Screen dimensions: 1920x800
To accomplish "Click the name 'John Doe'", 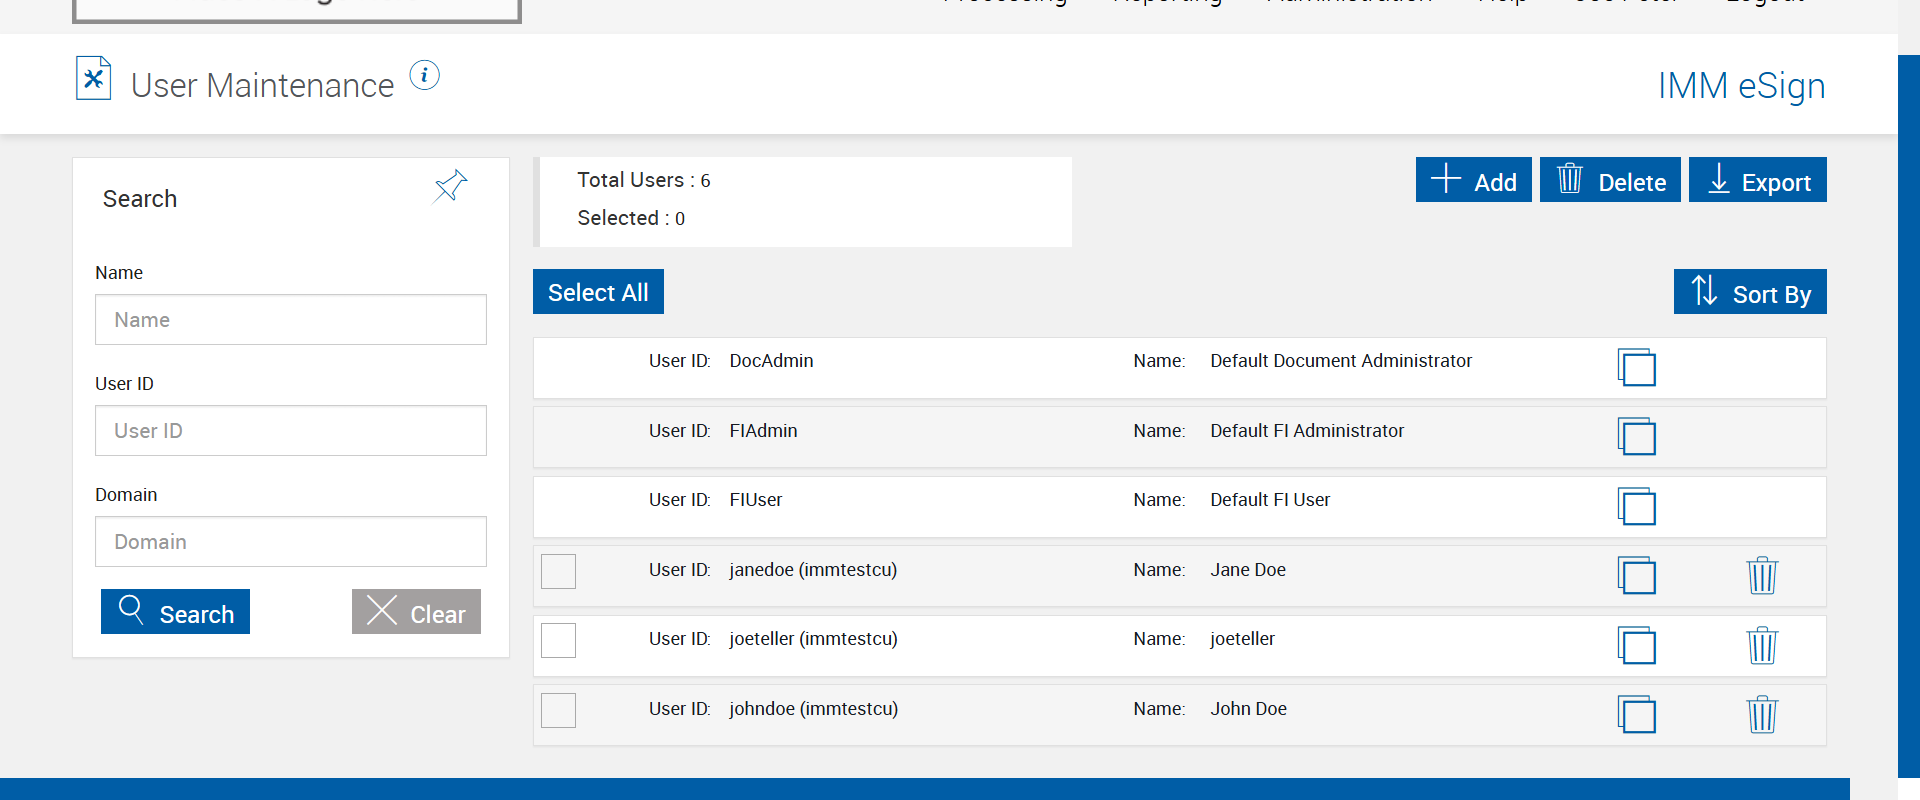I will (1248, 709).
